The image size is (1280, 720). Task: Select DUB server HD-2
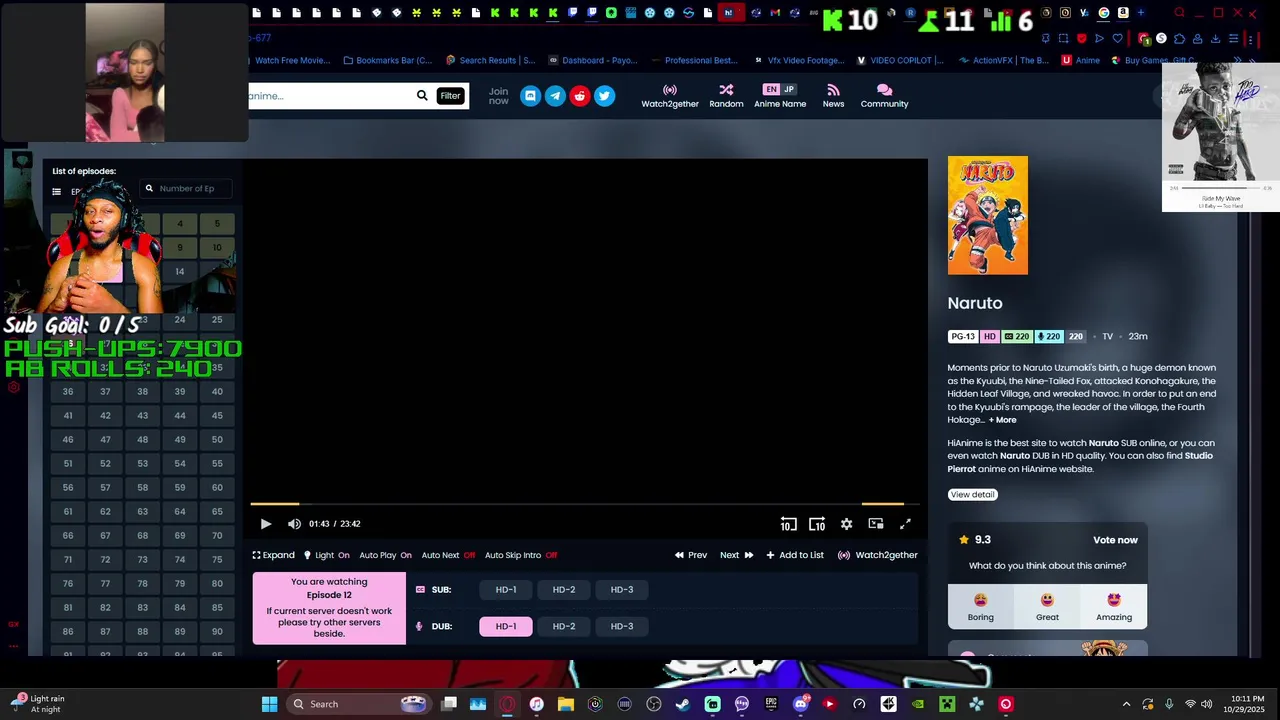tap(564, 626)
